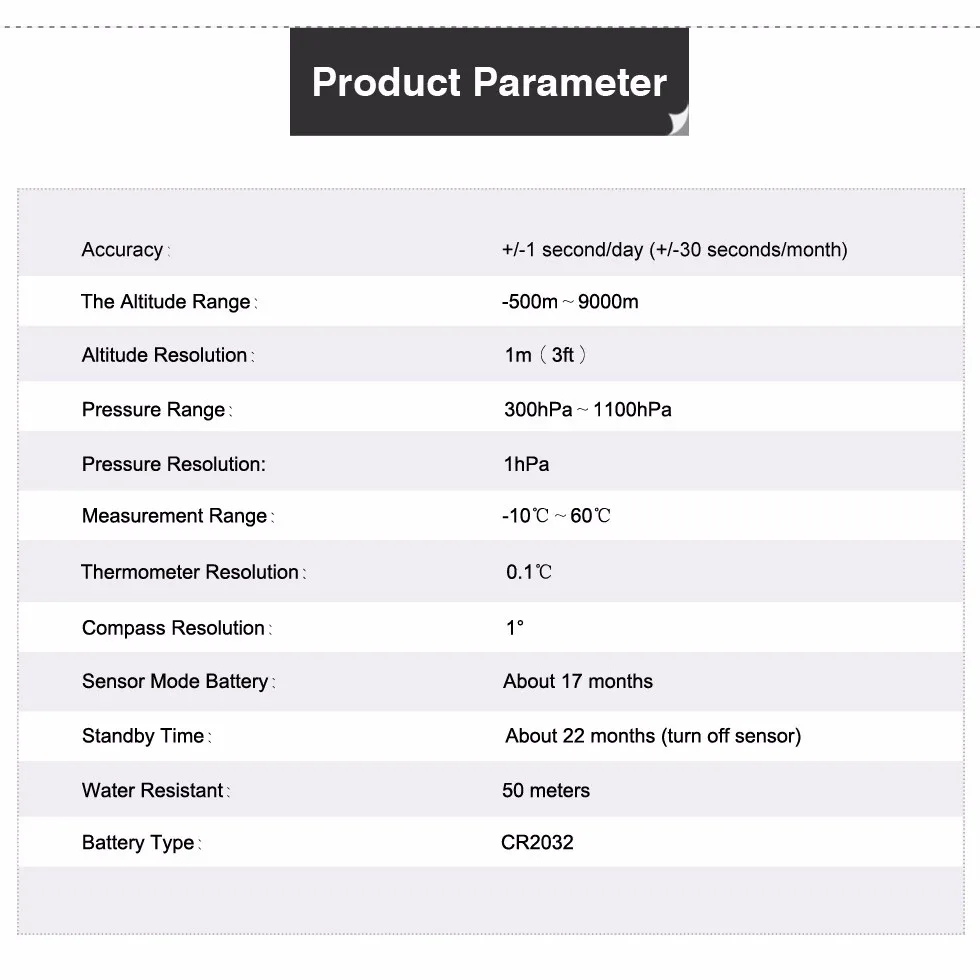Select The Altitude Range label
Image resolution: width=980 pixels, height=980 pixels.
pyautogui.click(x=169, y=301)
